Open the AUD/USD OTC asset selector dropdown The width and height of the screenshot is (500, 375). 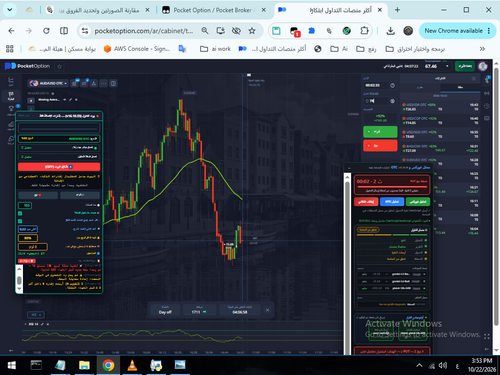click(x=48, y=83)
